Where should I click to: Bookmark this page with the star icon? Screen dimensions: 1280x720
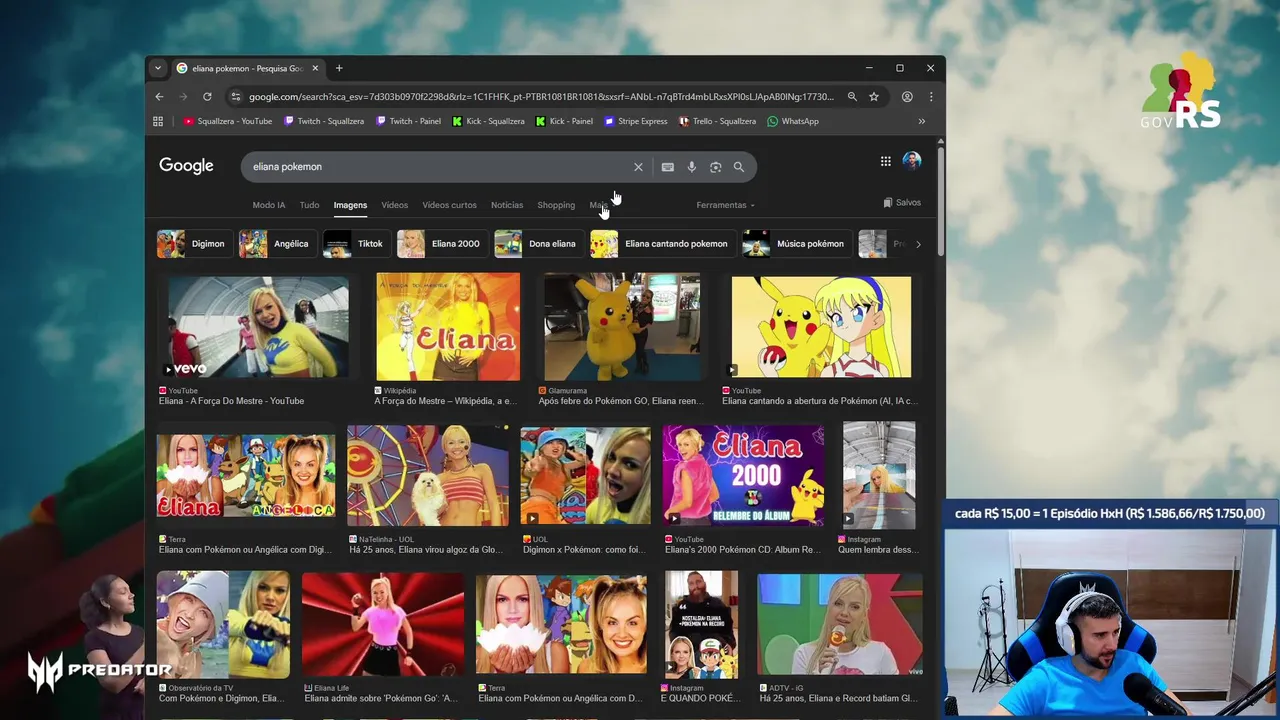[x=874, y=97]
